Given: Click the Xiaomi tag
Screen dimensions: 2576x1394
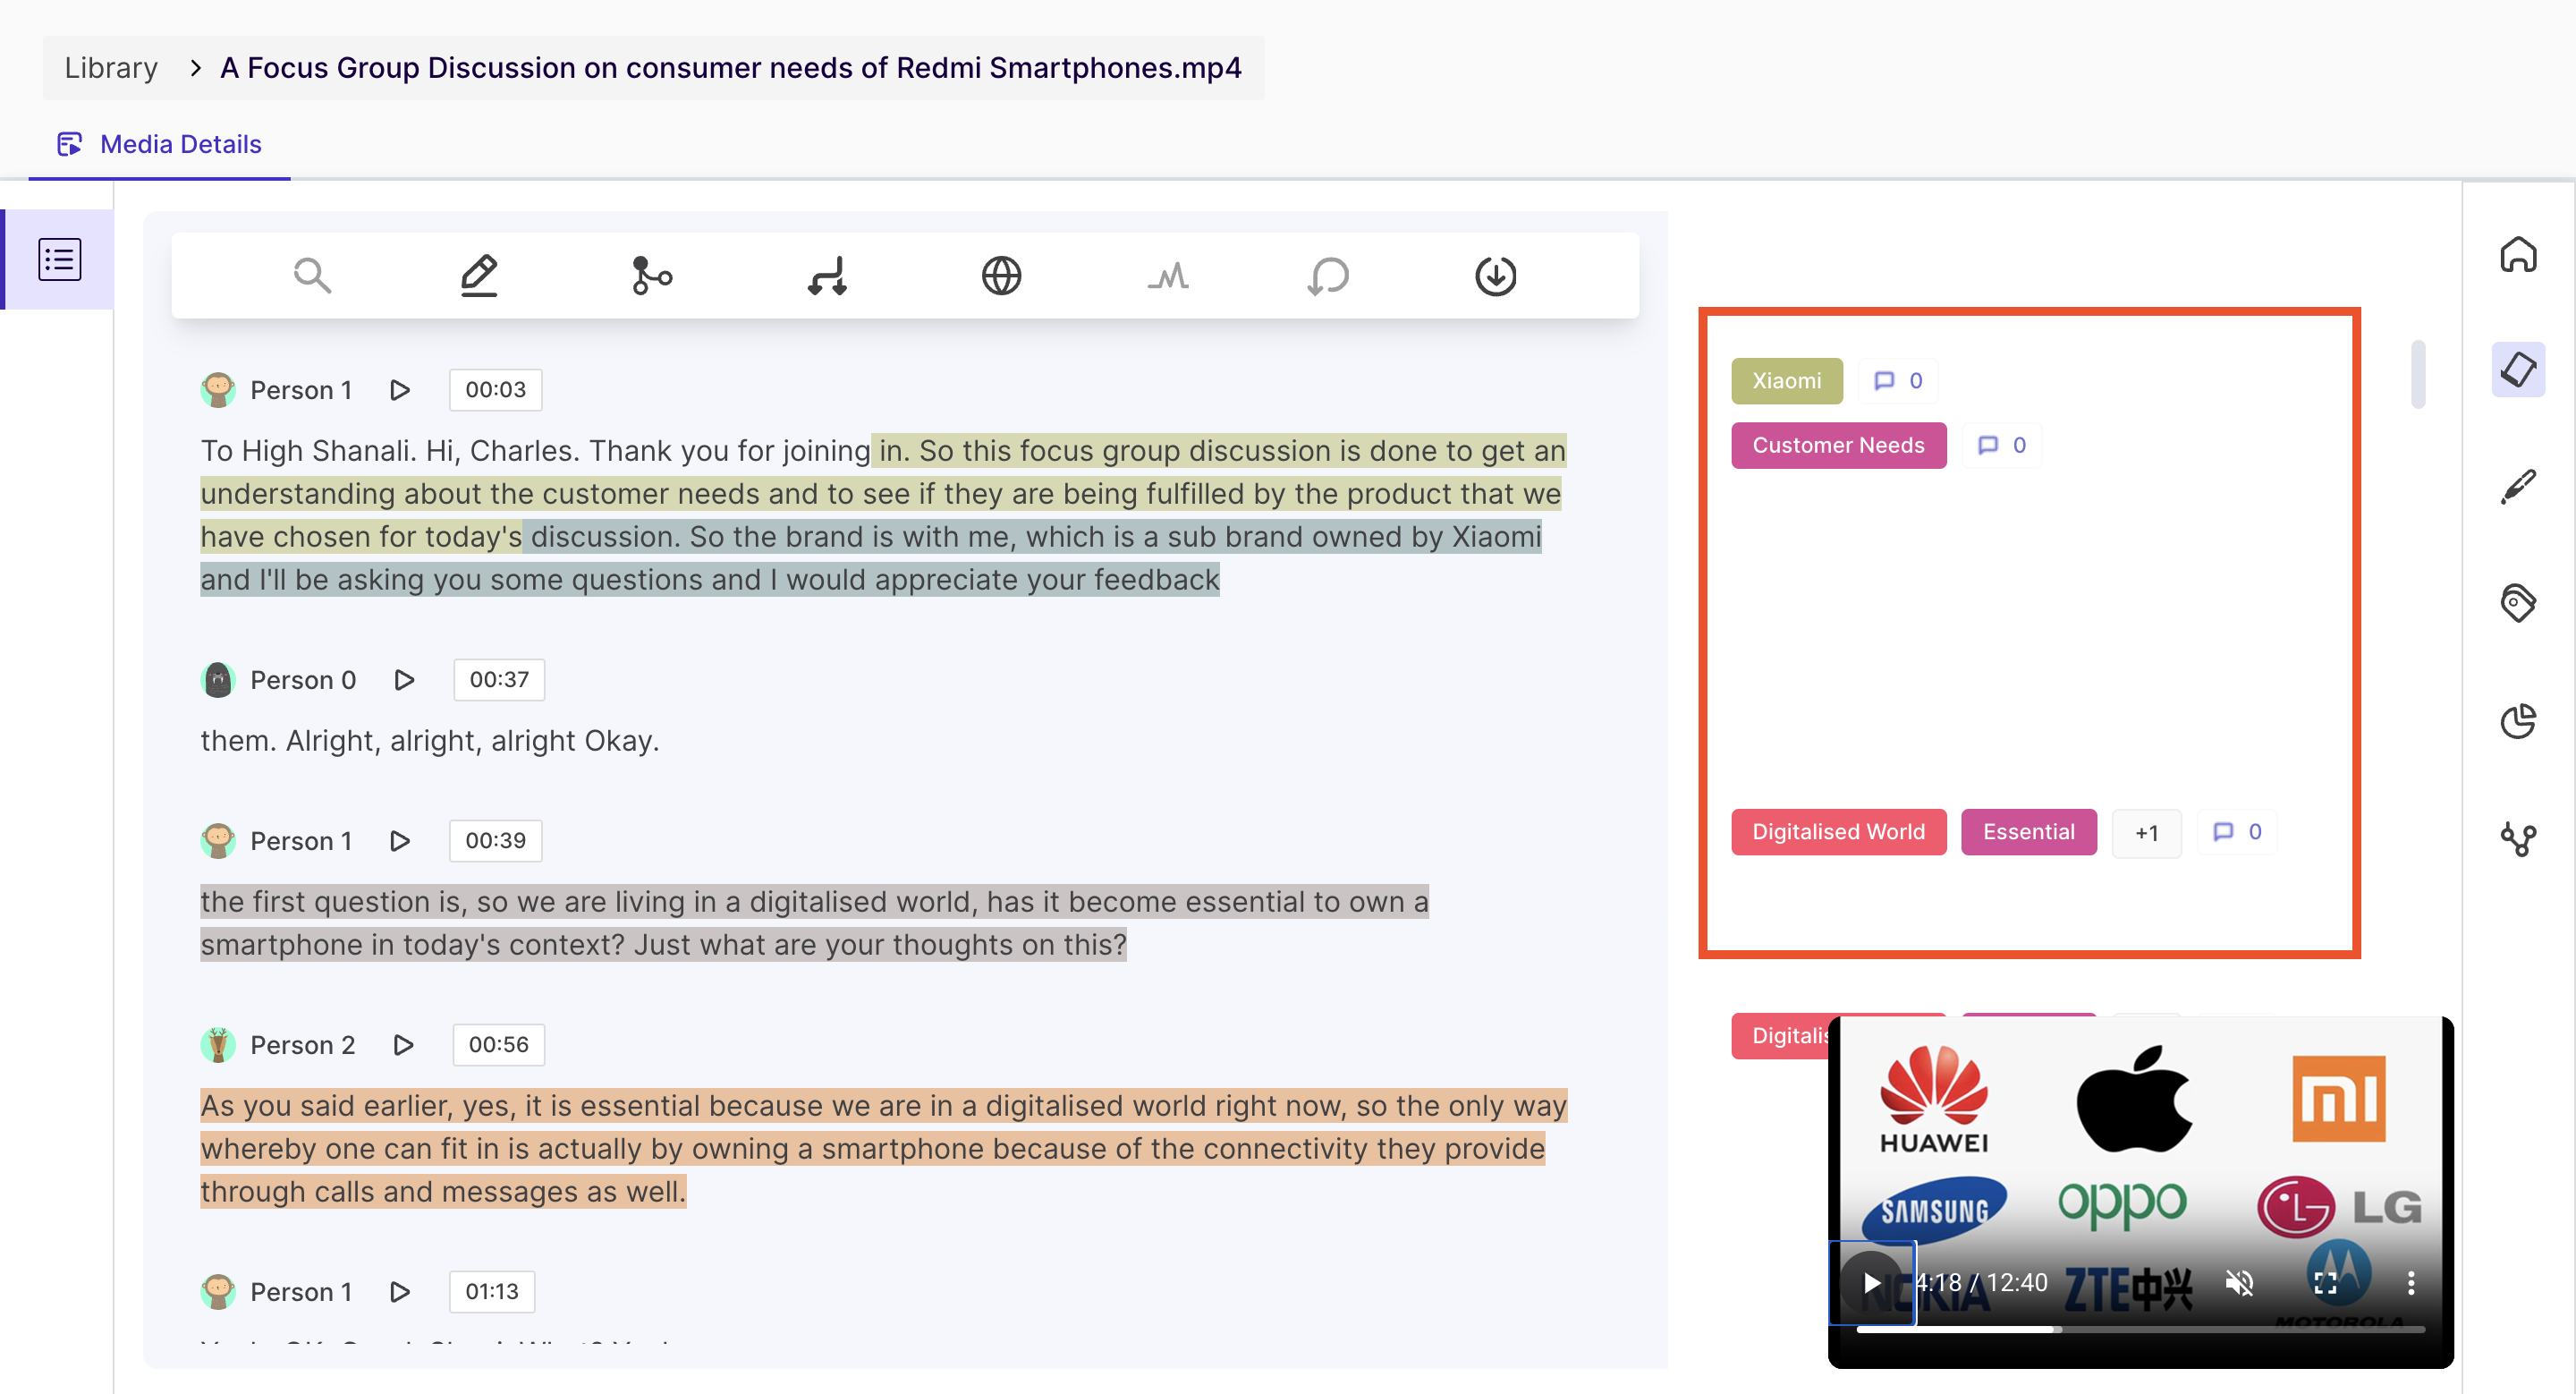Looking at the screenshot, I should click(1786, 381).
